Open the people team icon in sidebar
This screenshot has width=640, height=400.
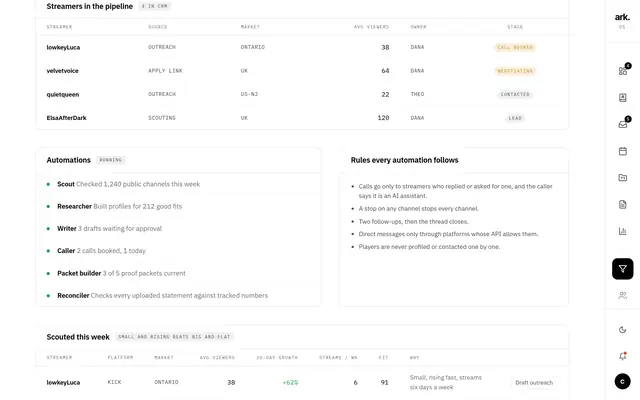click(622, 296)
